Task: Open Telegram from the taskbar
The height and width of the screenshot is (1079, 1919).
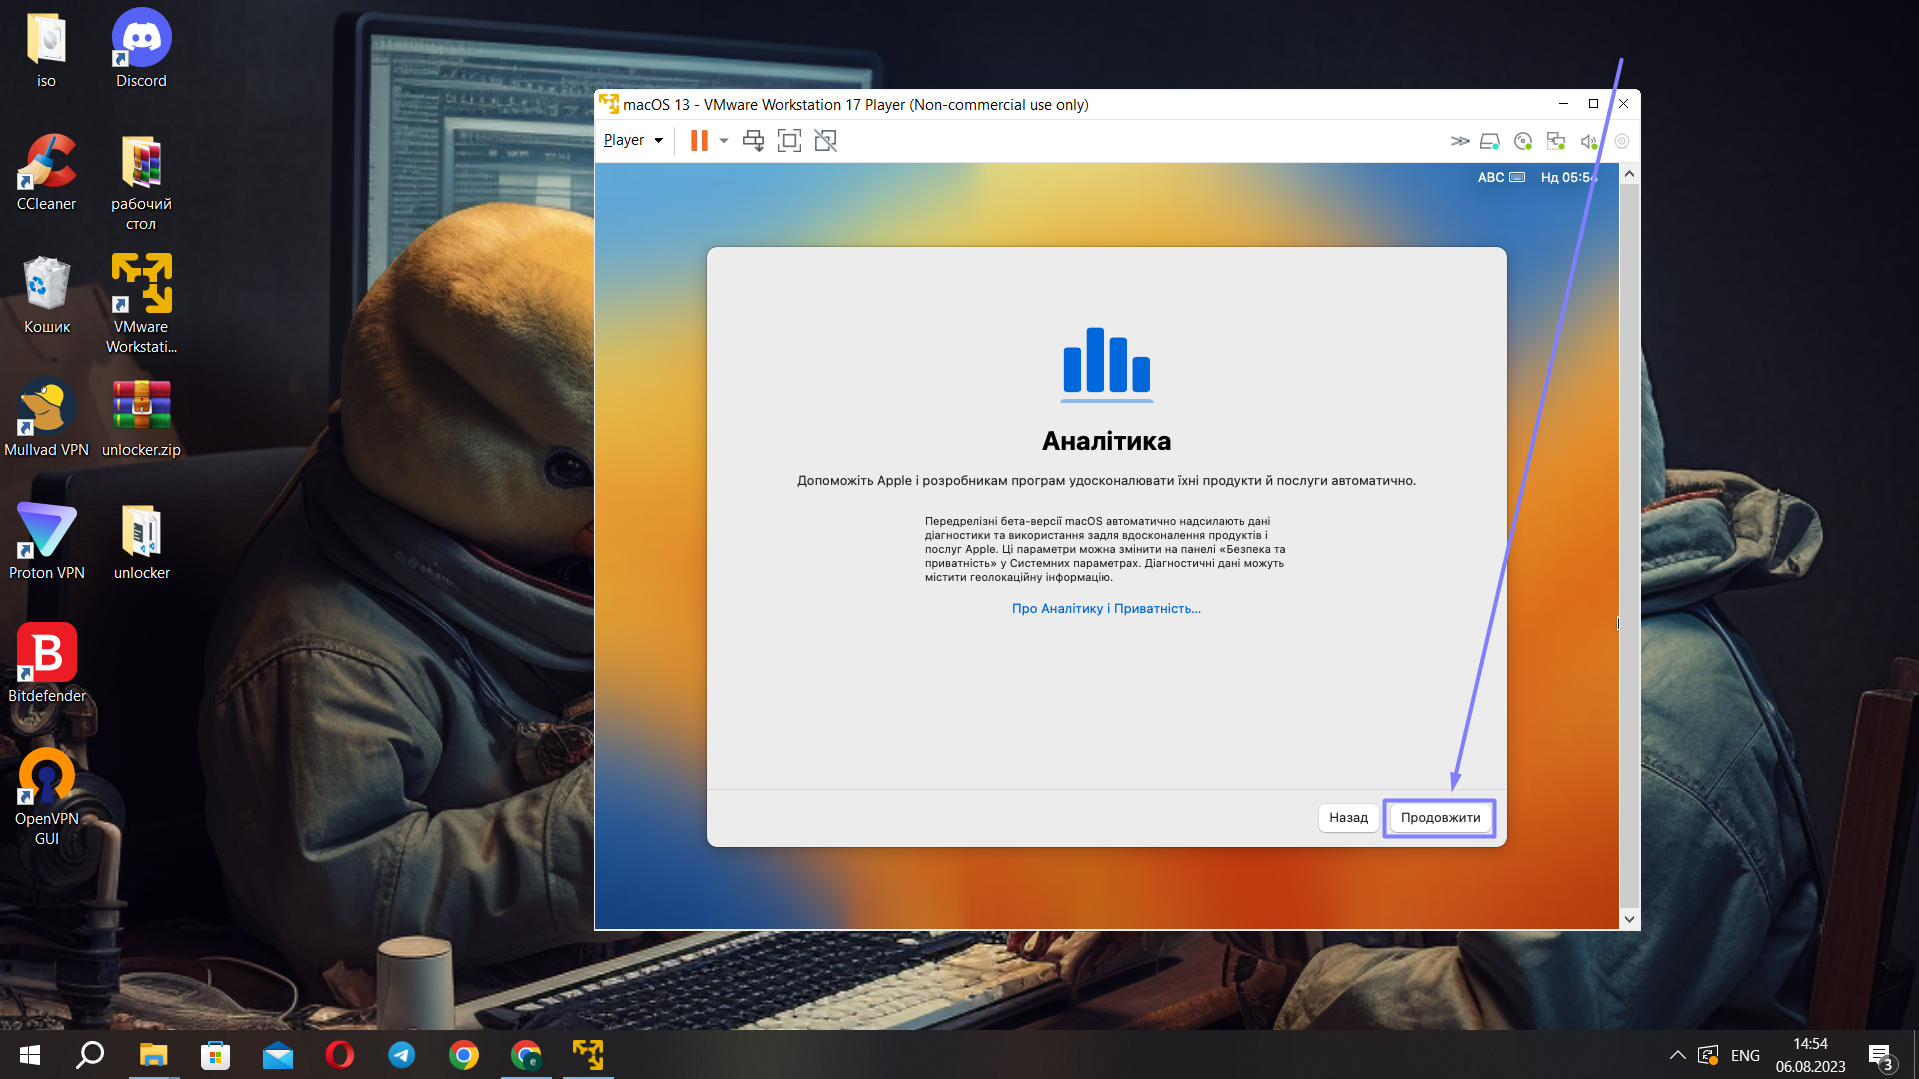Action: point(402,1055)
